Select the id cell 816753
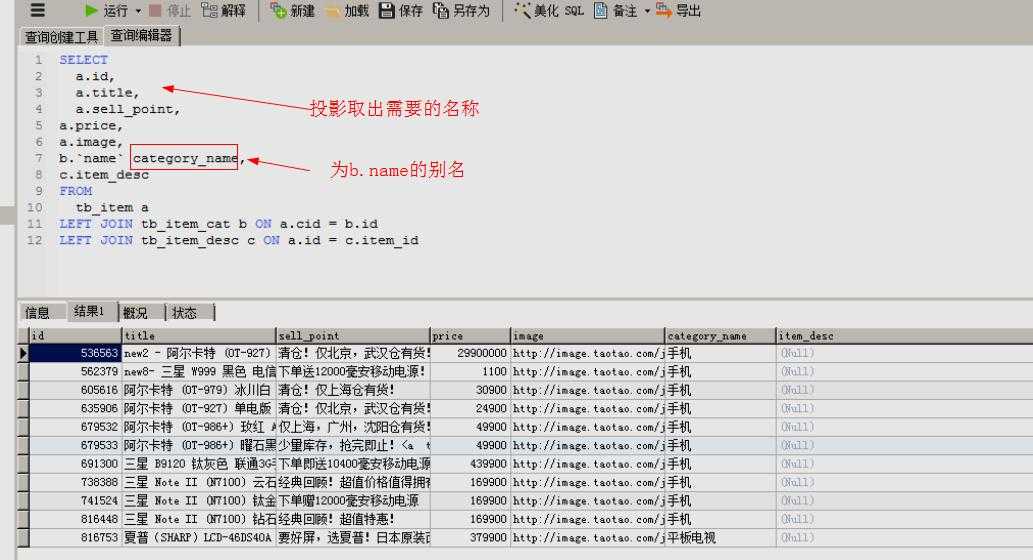 tap(75, 538)
